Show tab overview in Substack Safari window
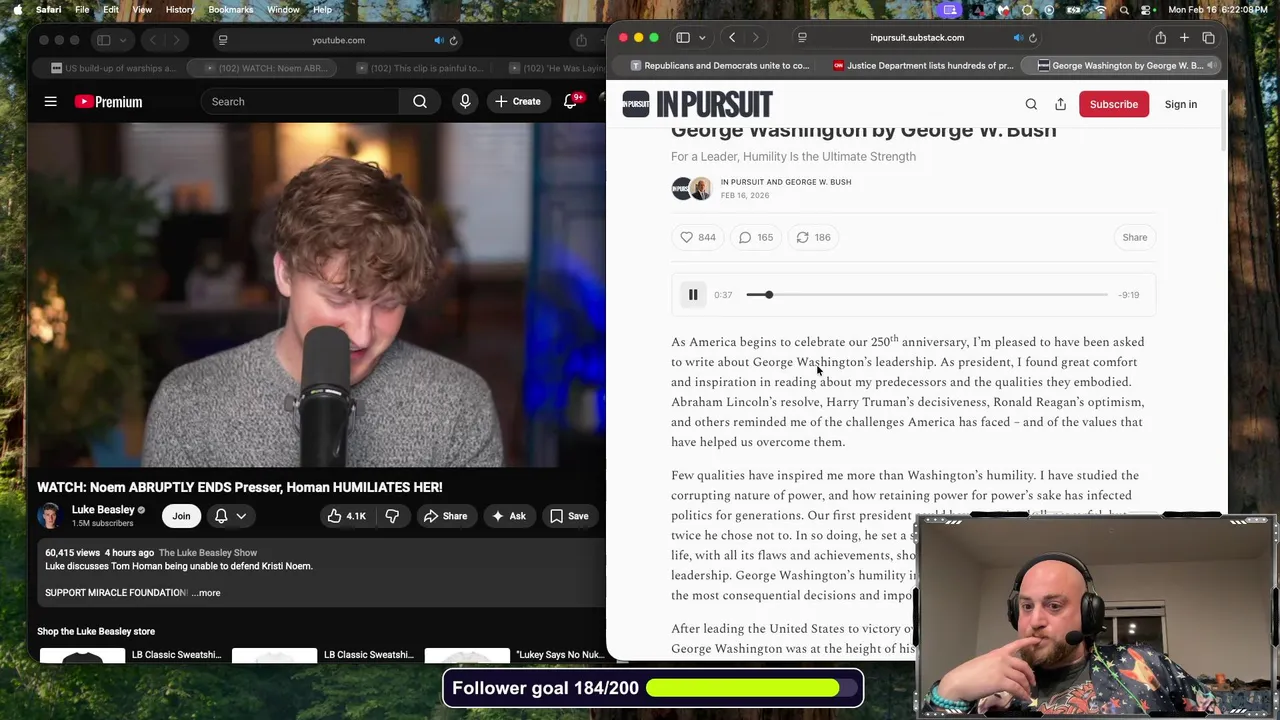Image resolution: width=1280 pixels, height=720 pixels. [x=1208, y=38]
